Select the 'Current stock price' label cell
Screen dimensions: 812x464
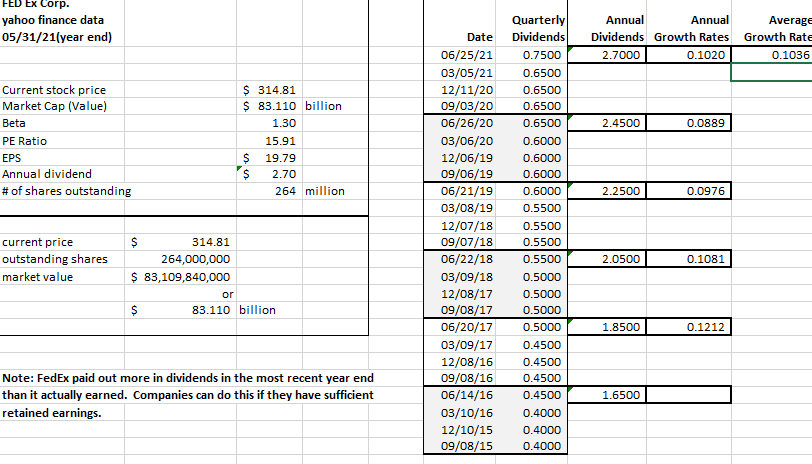62,90
